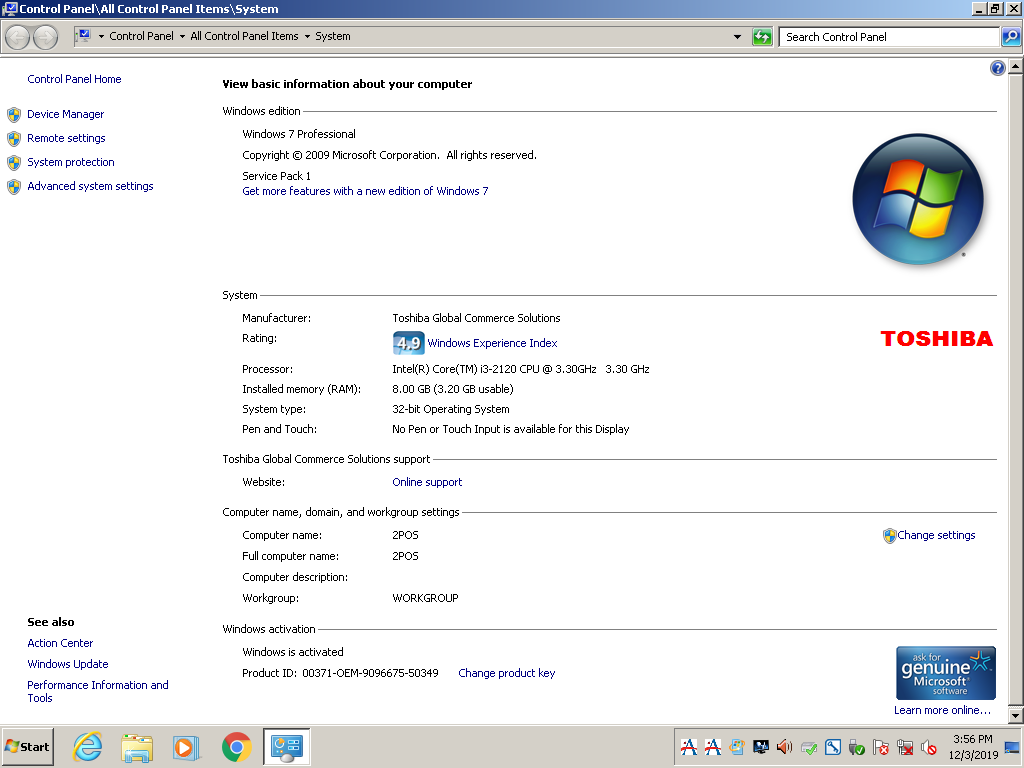Click the Ask for Genuine Microsoft Software logo
Image resolution: width=1024 pixels, height=768 pixels.
point(945,672)
